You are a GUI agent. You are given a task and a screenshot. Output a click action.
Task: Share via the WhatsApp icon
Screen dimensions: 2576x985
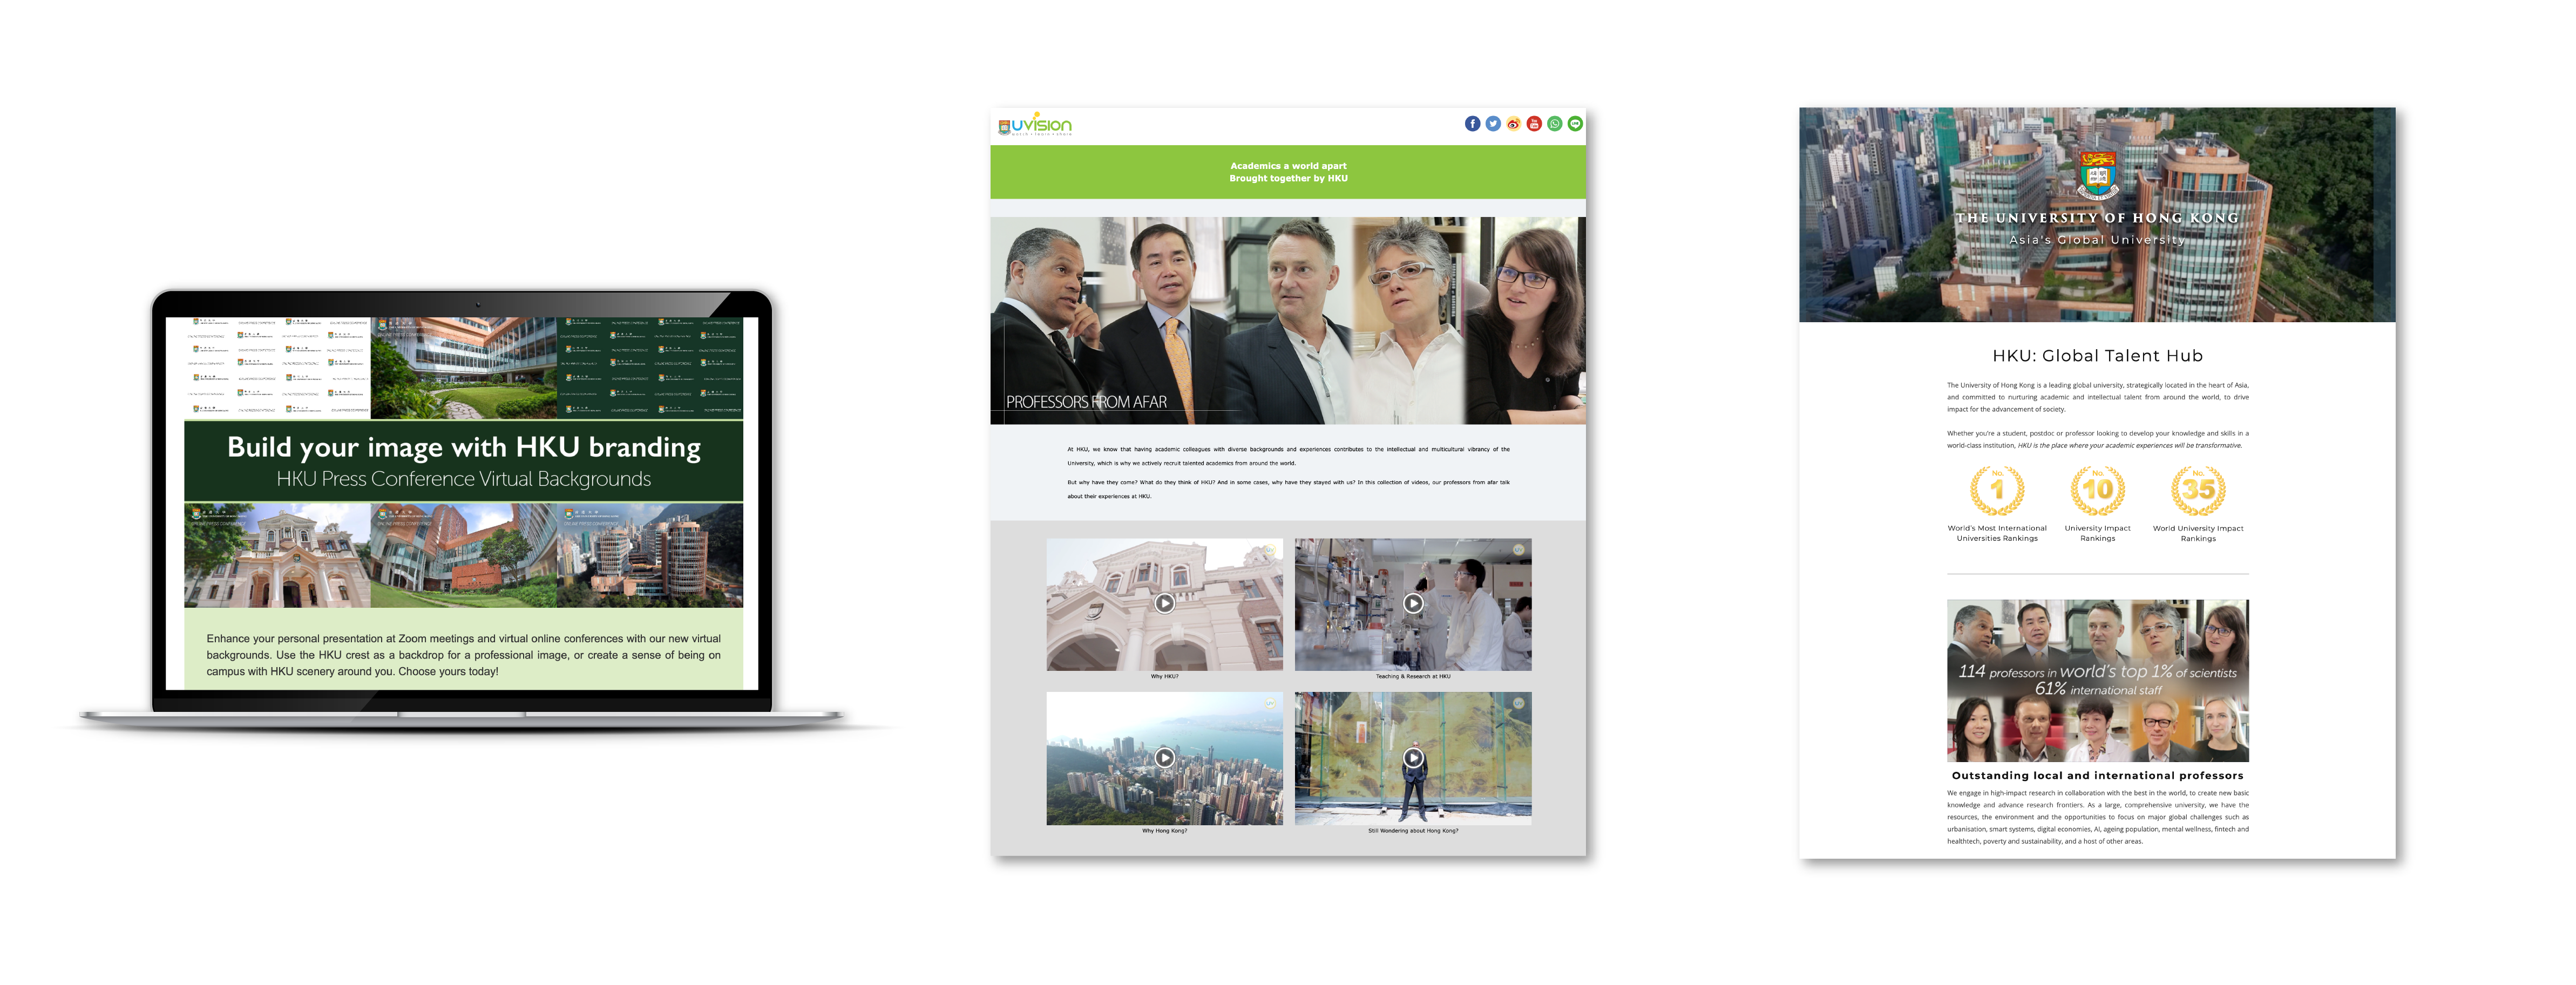[1554, 124]
